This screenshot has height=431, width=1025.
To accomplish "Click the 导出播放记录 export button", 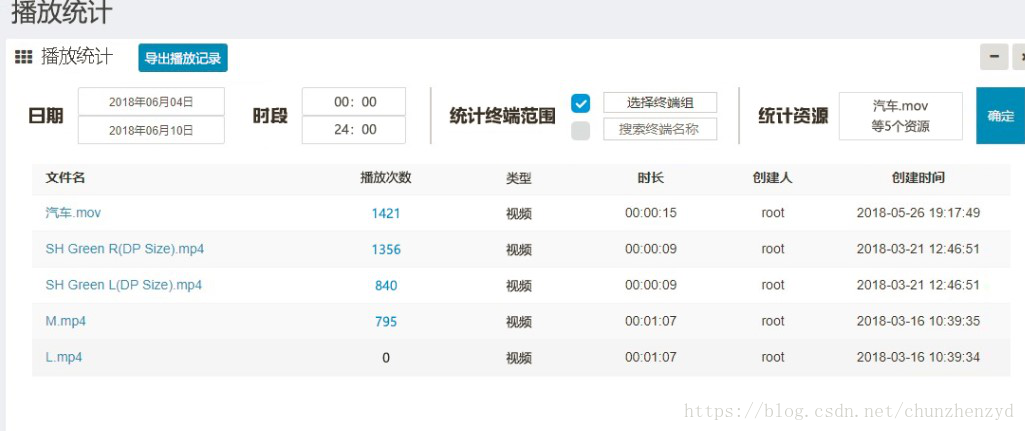I will click(x=183, y=58).
